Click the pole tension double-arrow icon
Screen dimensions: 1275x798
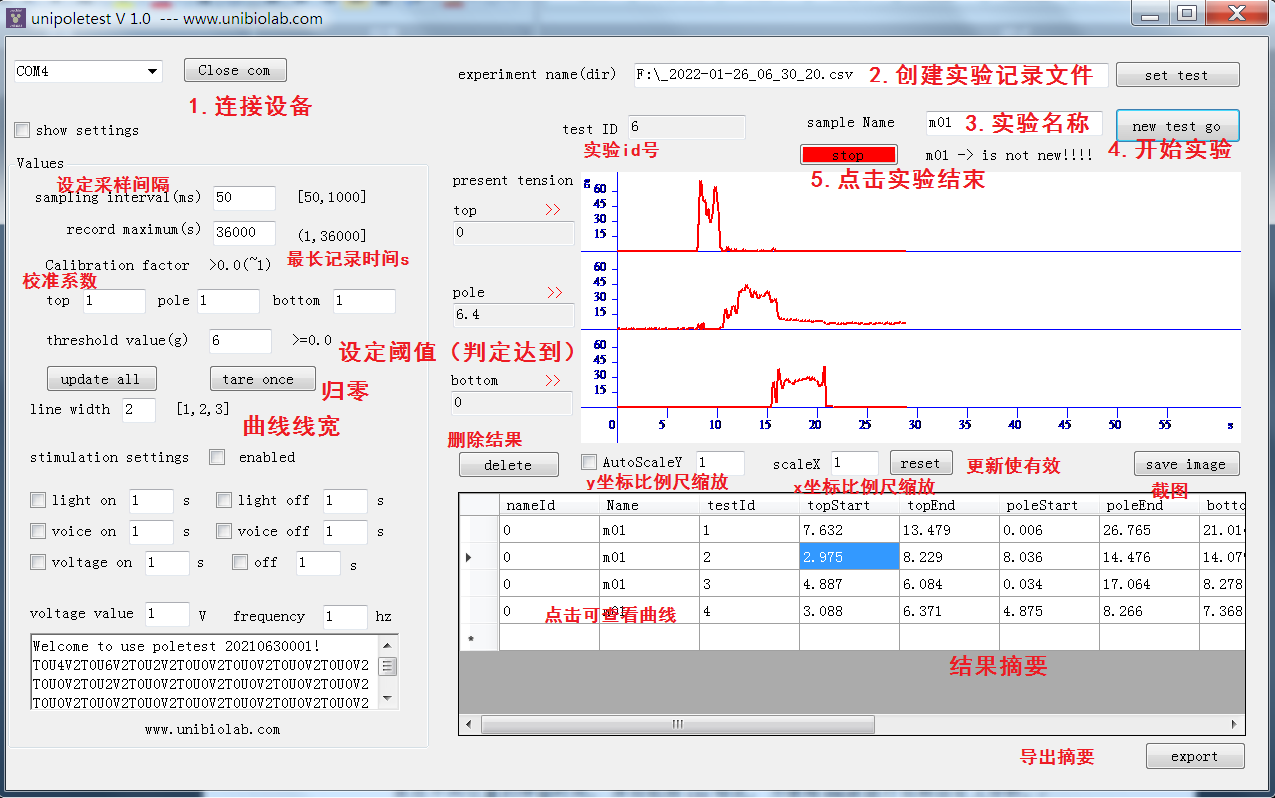(554, 293)
